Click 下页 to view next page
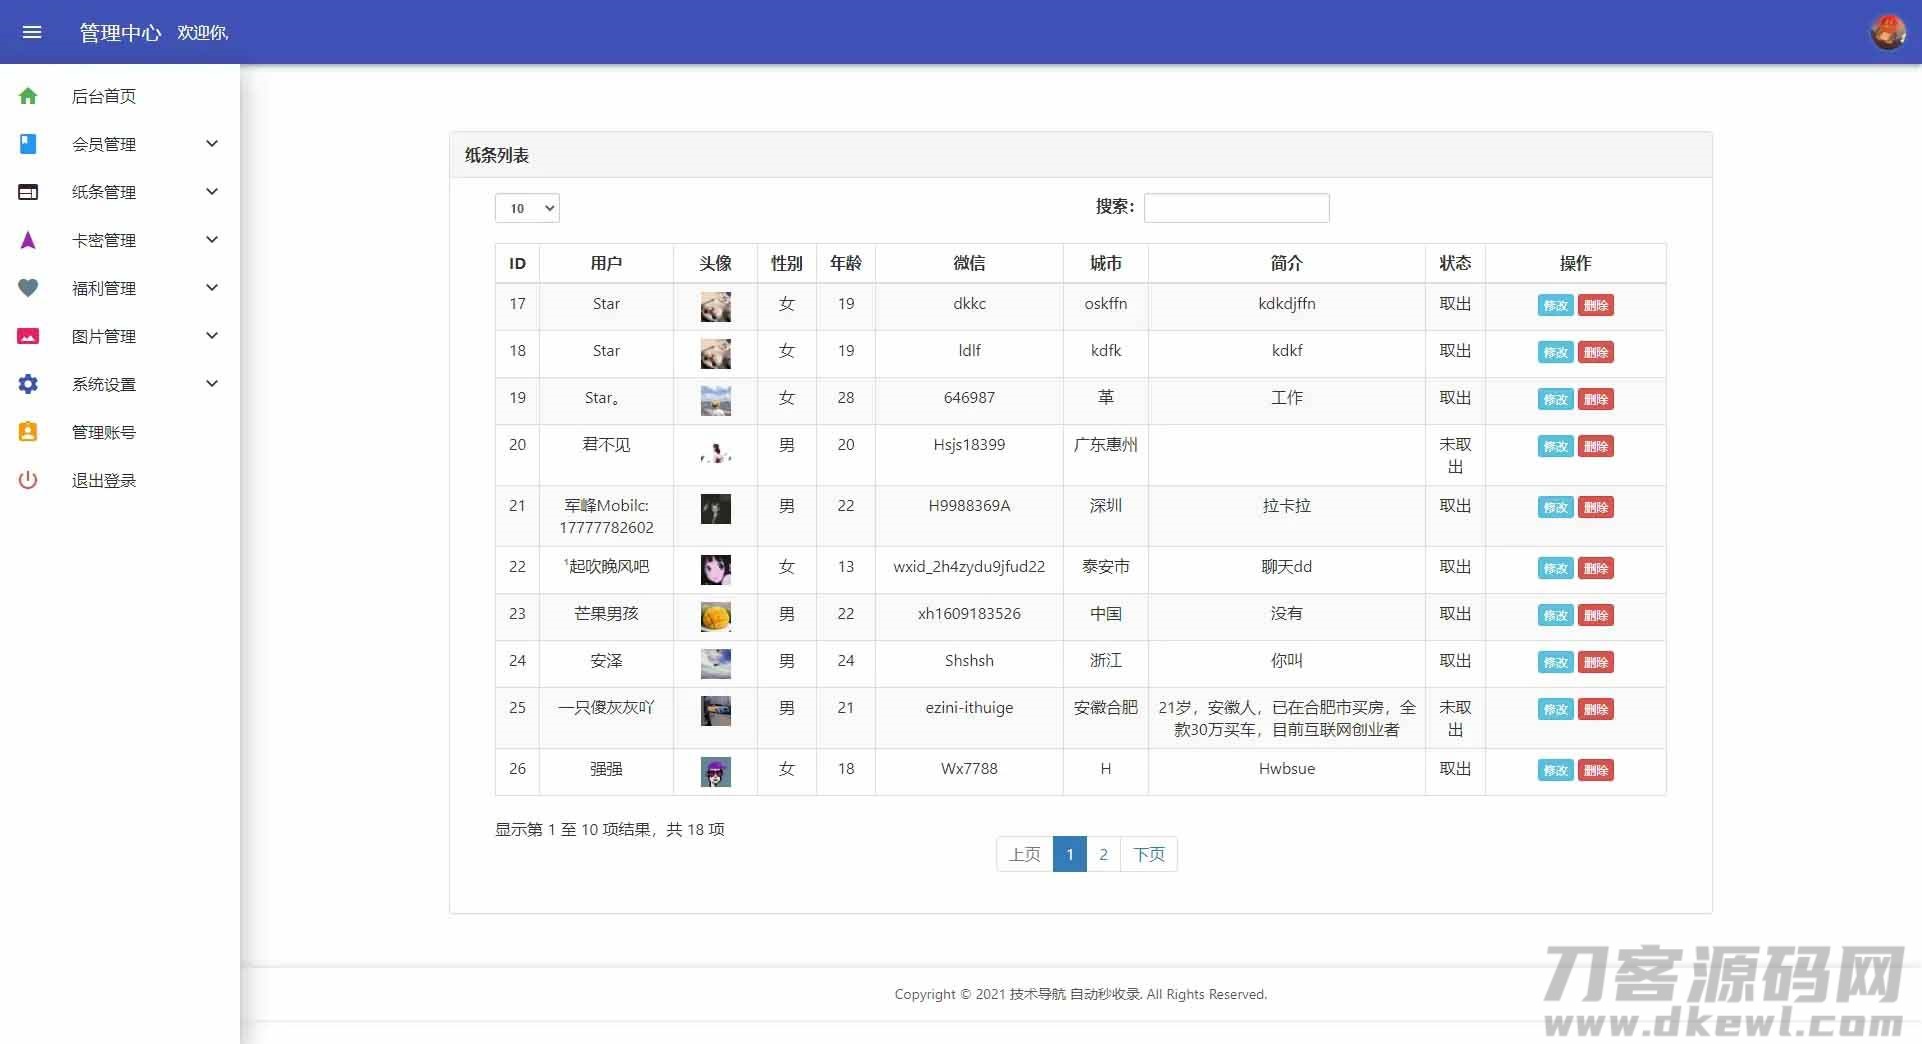1922x1044 pixels. pos(1149,854)
